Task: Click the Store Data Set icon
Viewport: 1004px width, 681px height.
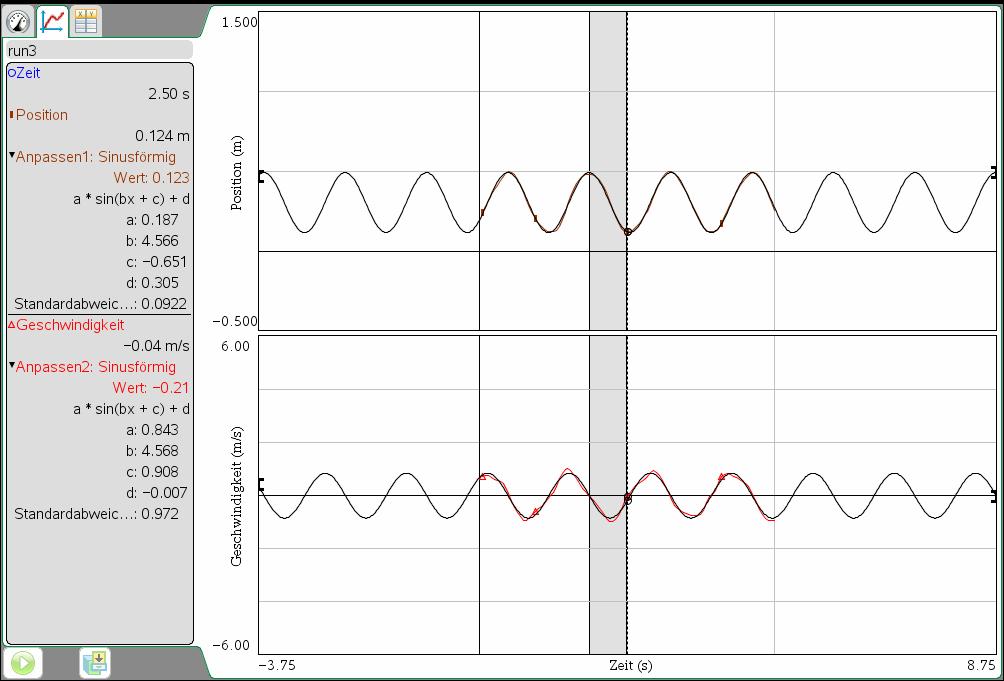Action: (95, 662)
